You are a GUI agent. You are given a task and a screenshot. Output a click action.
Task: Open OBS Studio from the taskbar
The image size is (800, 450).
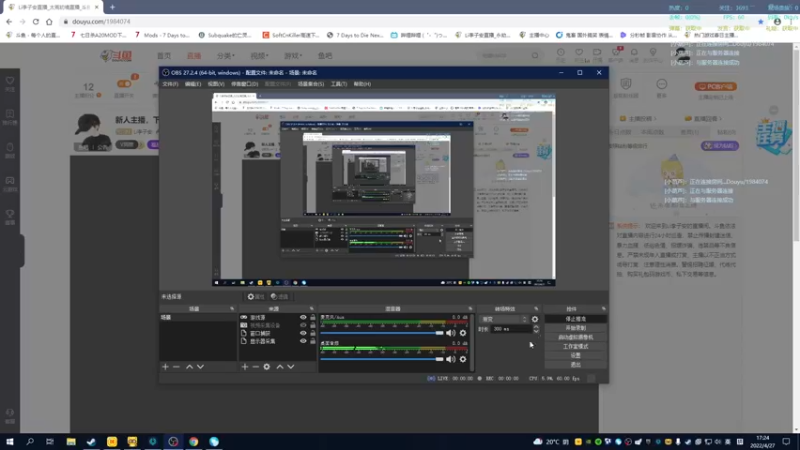173,441
